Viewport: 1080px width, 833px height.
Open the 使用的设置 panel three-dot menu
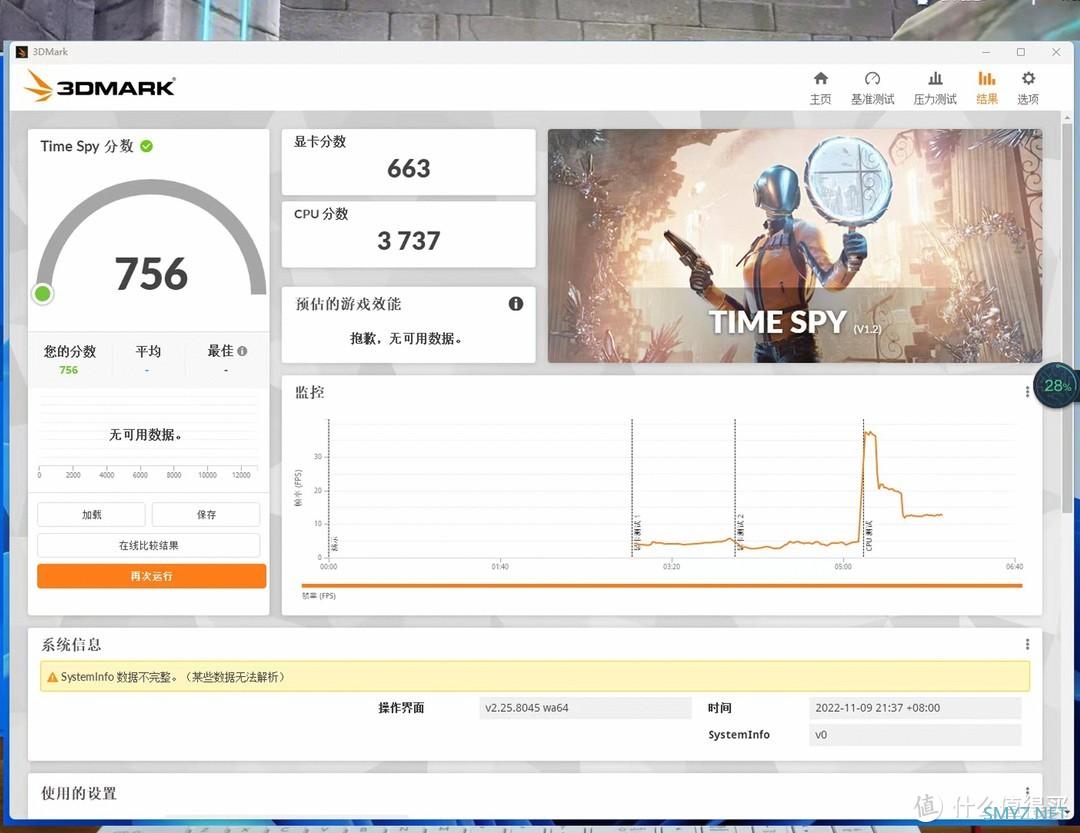1027,792
